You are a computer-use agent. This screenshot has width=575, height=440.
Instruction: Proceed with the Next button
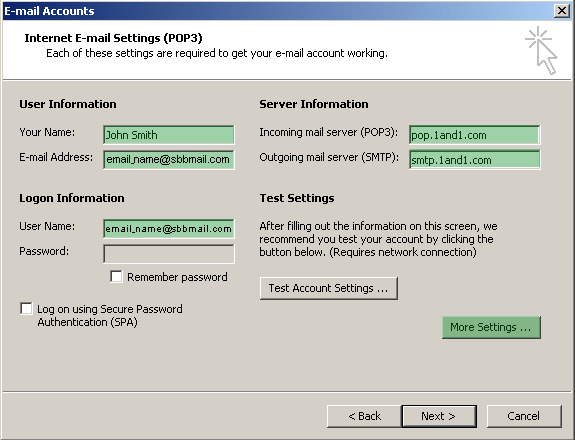(x=439, y=416)
